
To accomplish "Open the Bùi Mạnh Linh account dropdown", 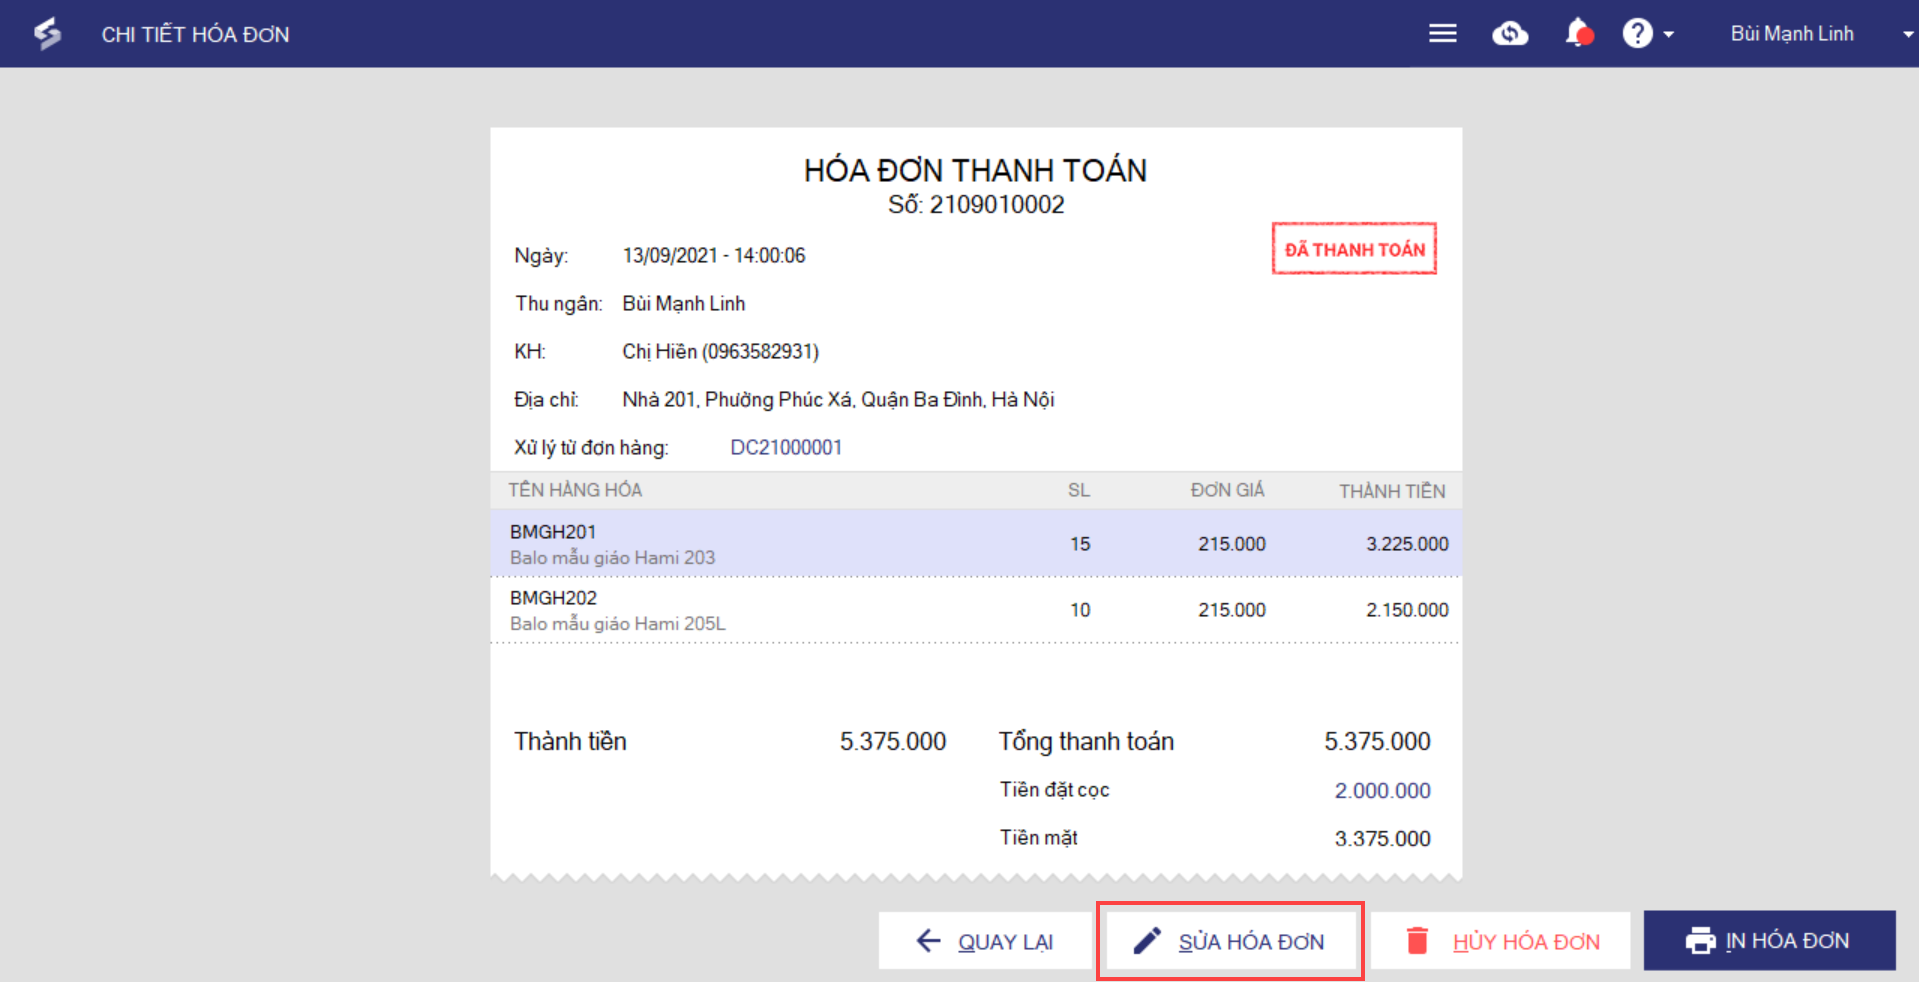I will point(1791,34).
